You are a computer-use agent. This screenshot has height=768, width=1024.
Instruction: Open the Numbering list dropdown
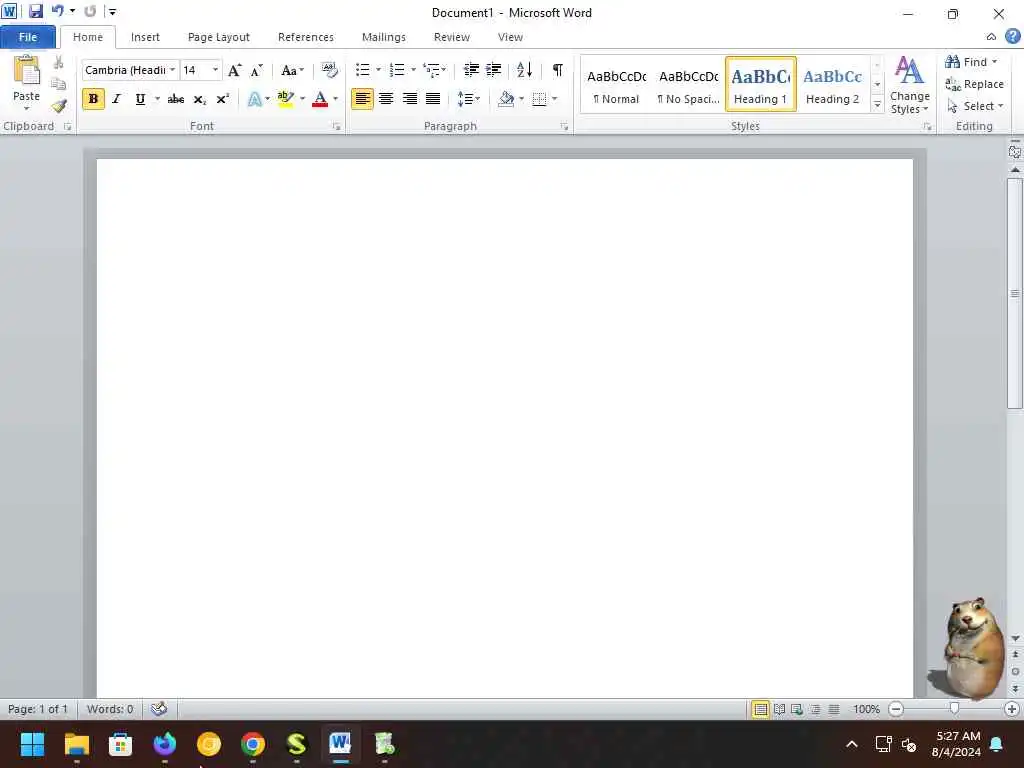tap(413, 70)
